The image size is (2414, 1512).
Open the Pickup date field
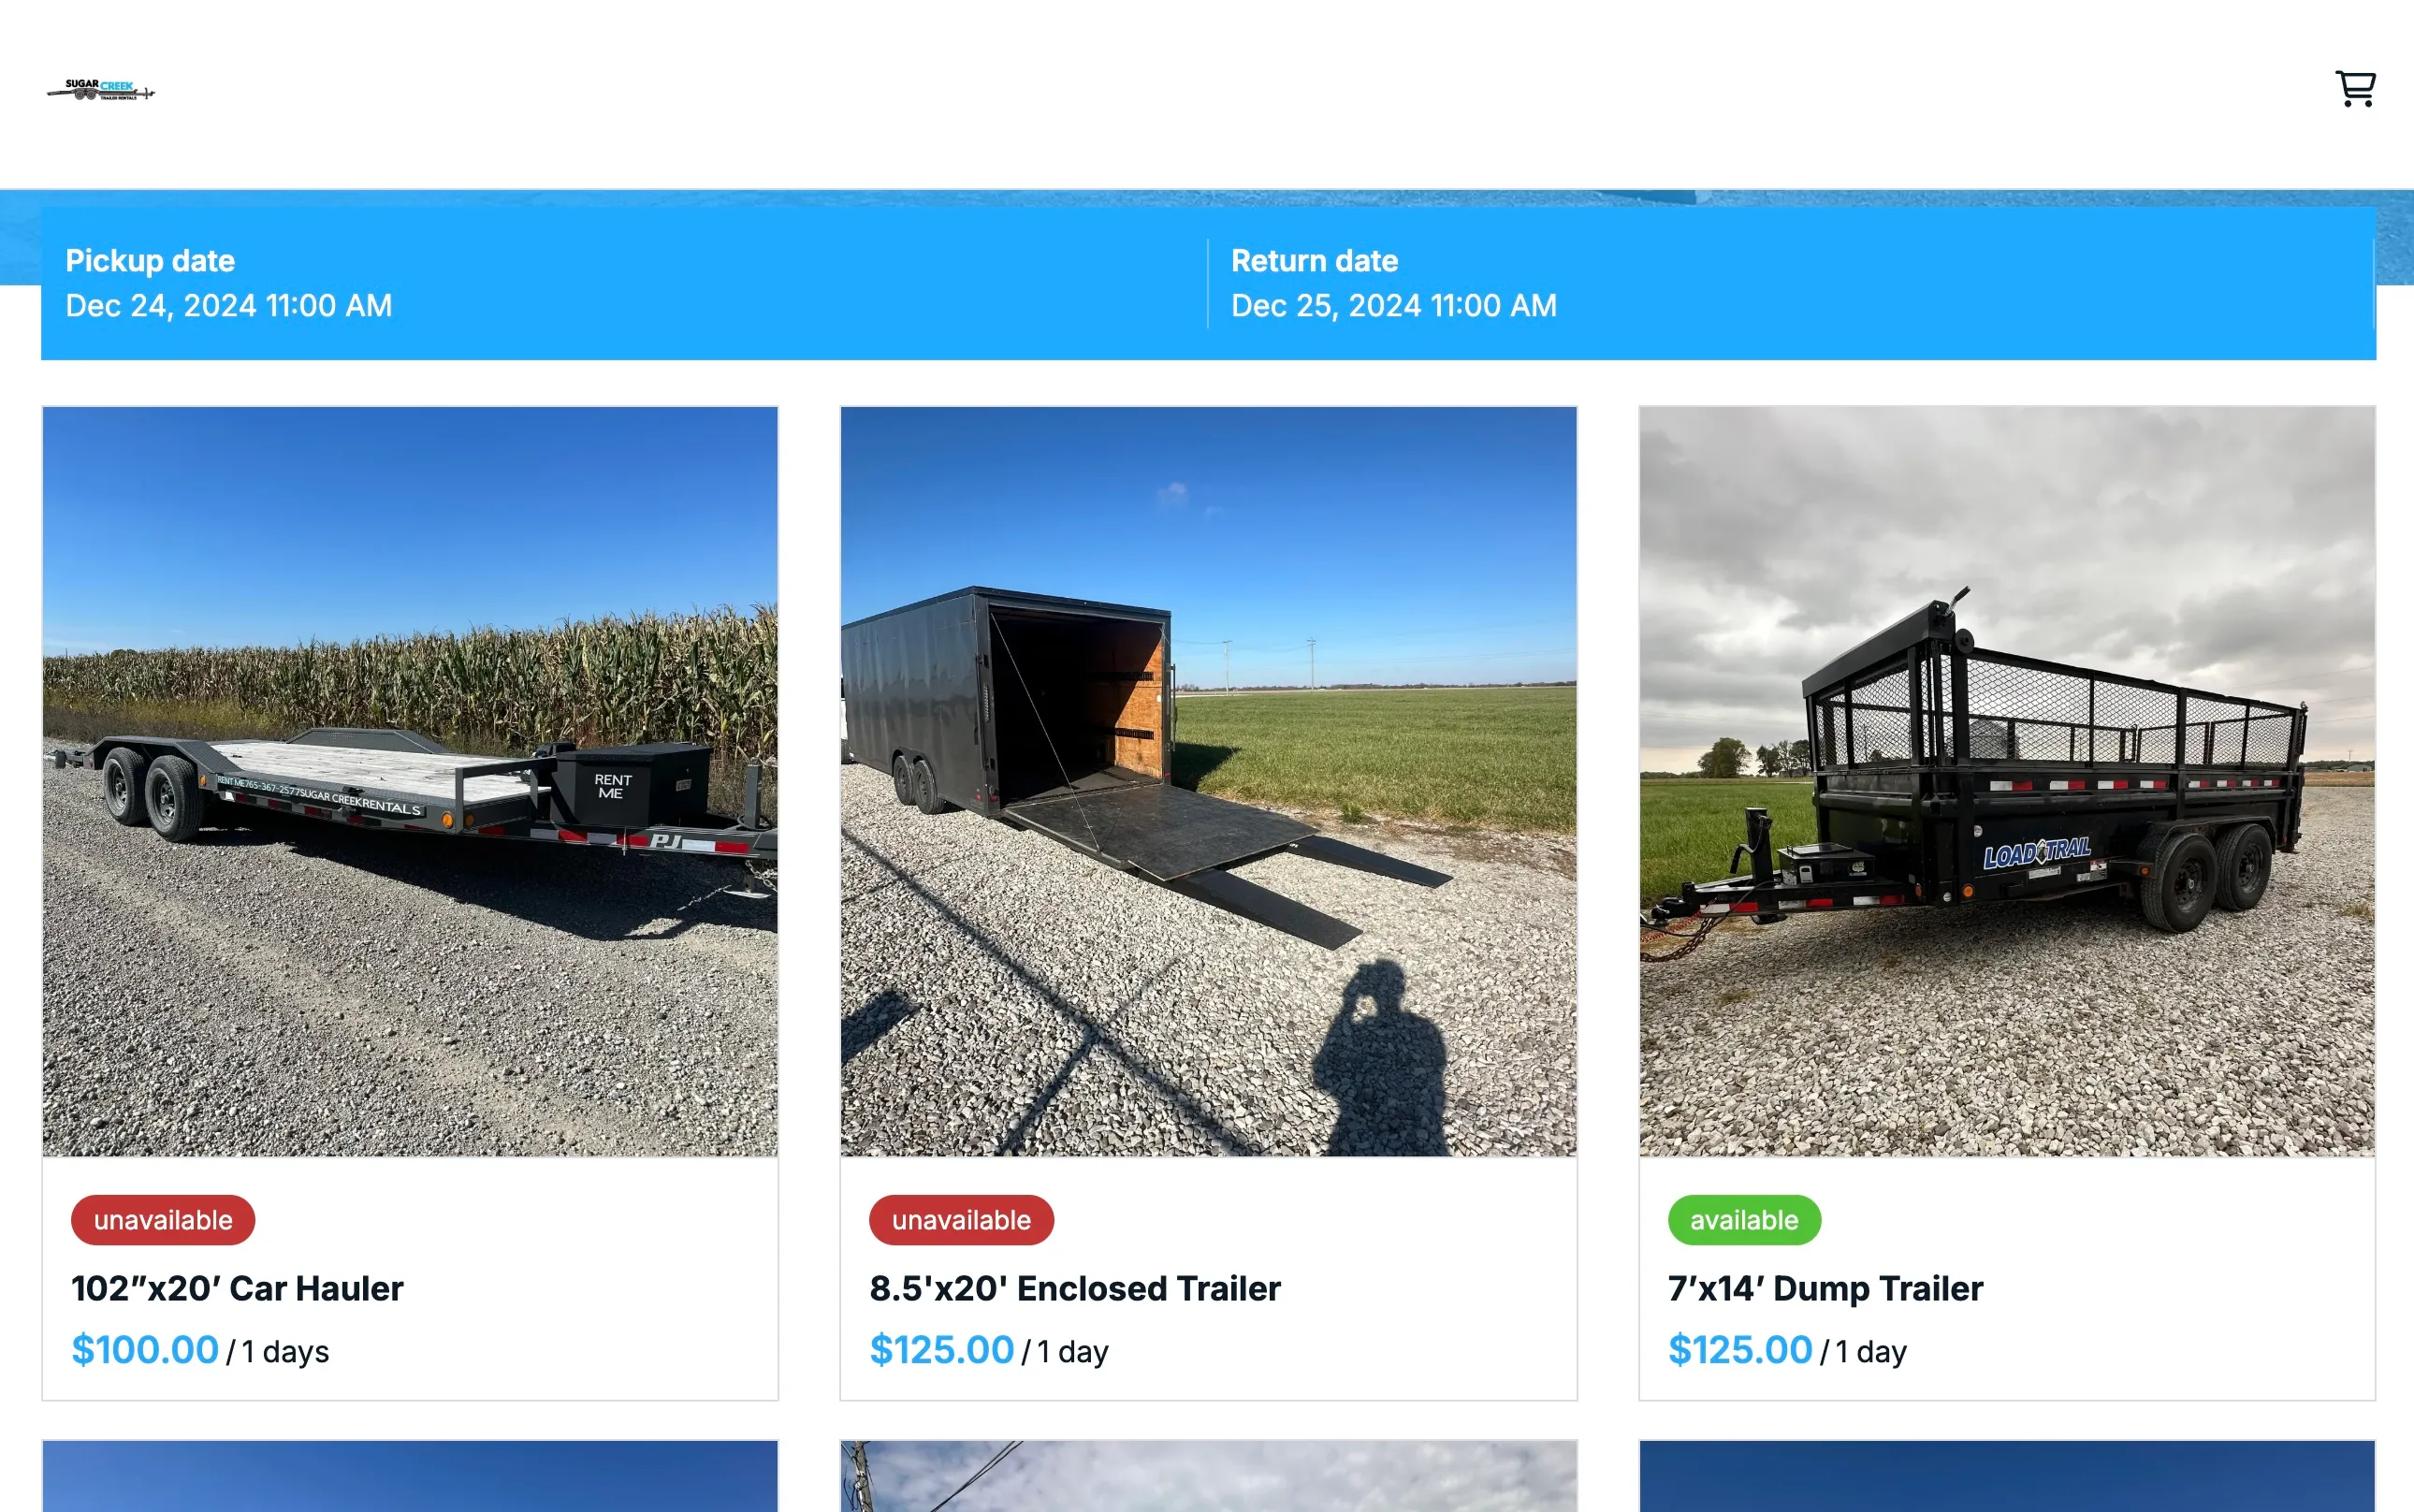(624, 283)
